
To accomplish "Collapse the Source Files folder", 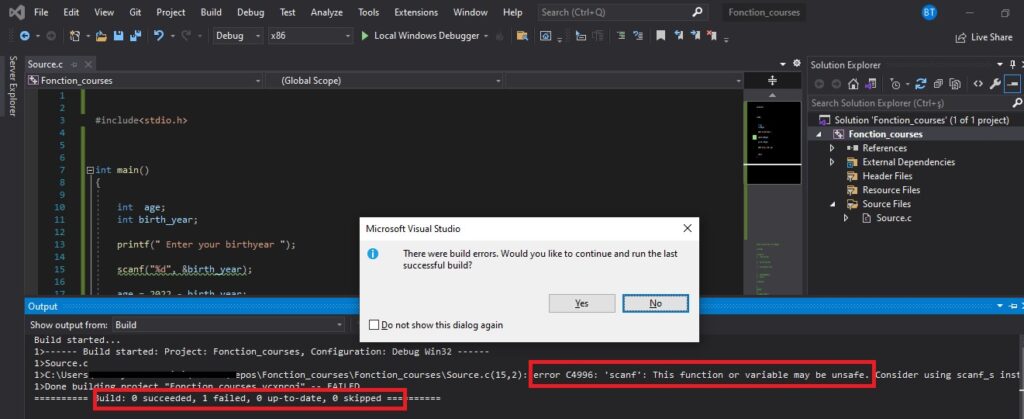I will [x=832, y=204].
